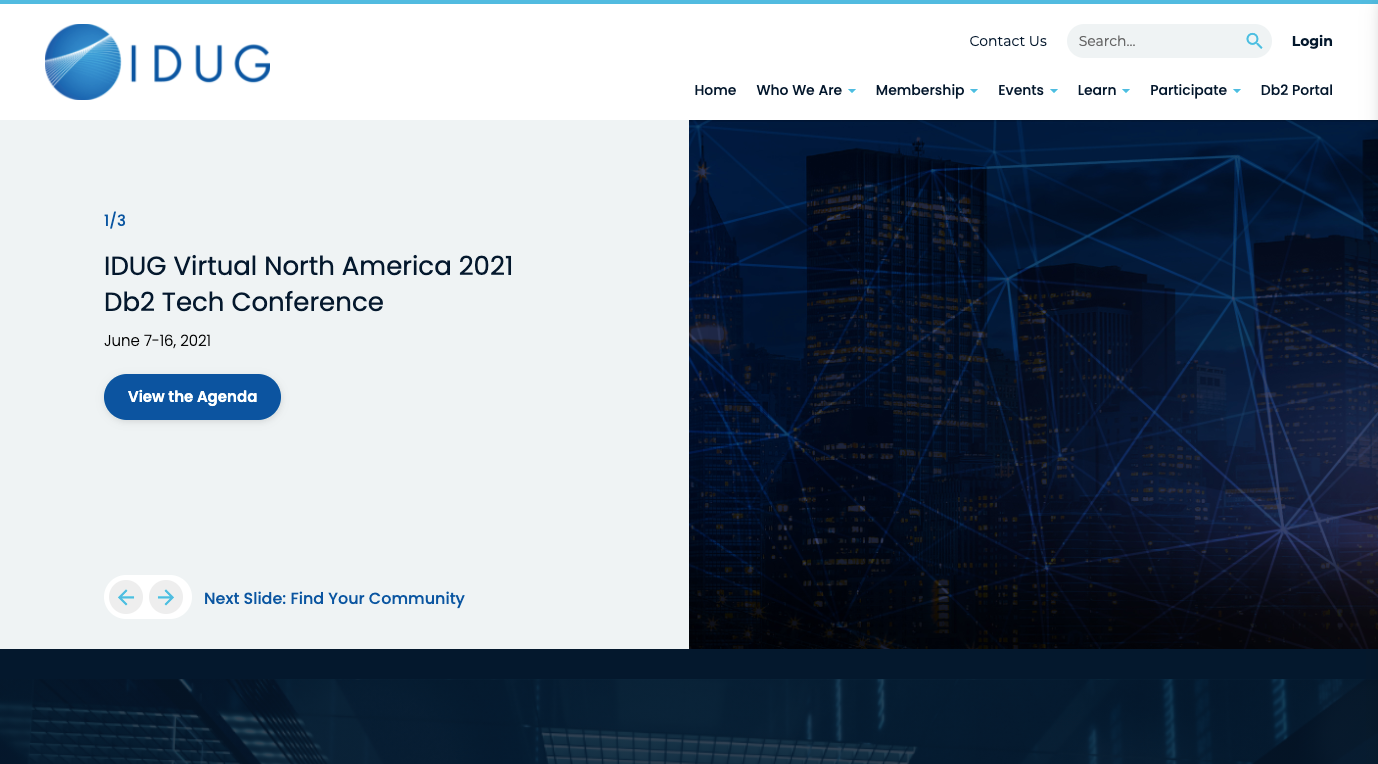Expand the Who We Are dropdown arrow
The width and height of the screenshot is (1378, 764).
click(x=852, y=91)
